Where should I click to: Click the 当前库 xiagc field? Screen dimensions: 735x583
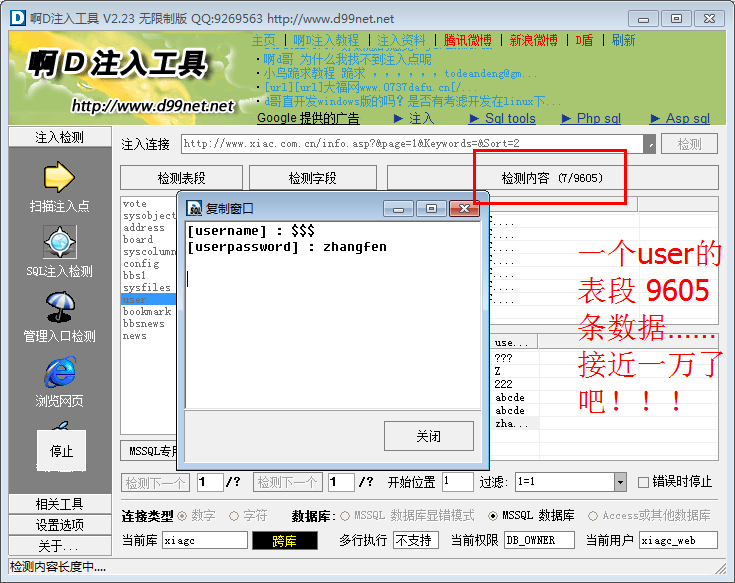204,540
